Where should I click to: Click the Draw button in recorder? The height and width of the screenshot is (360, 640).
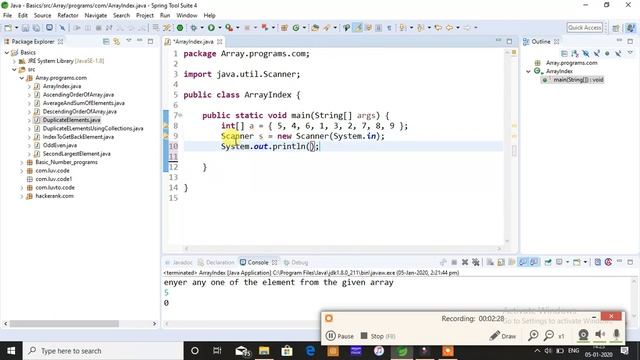click(502, 336)
